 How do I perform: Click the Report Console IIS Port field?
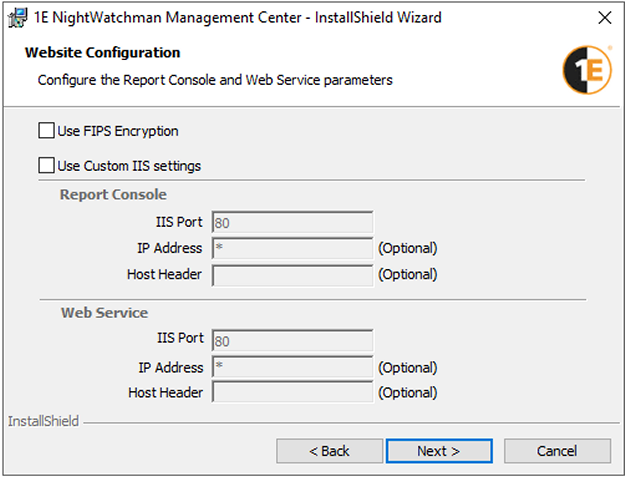coord(292,223)
